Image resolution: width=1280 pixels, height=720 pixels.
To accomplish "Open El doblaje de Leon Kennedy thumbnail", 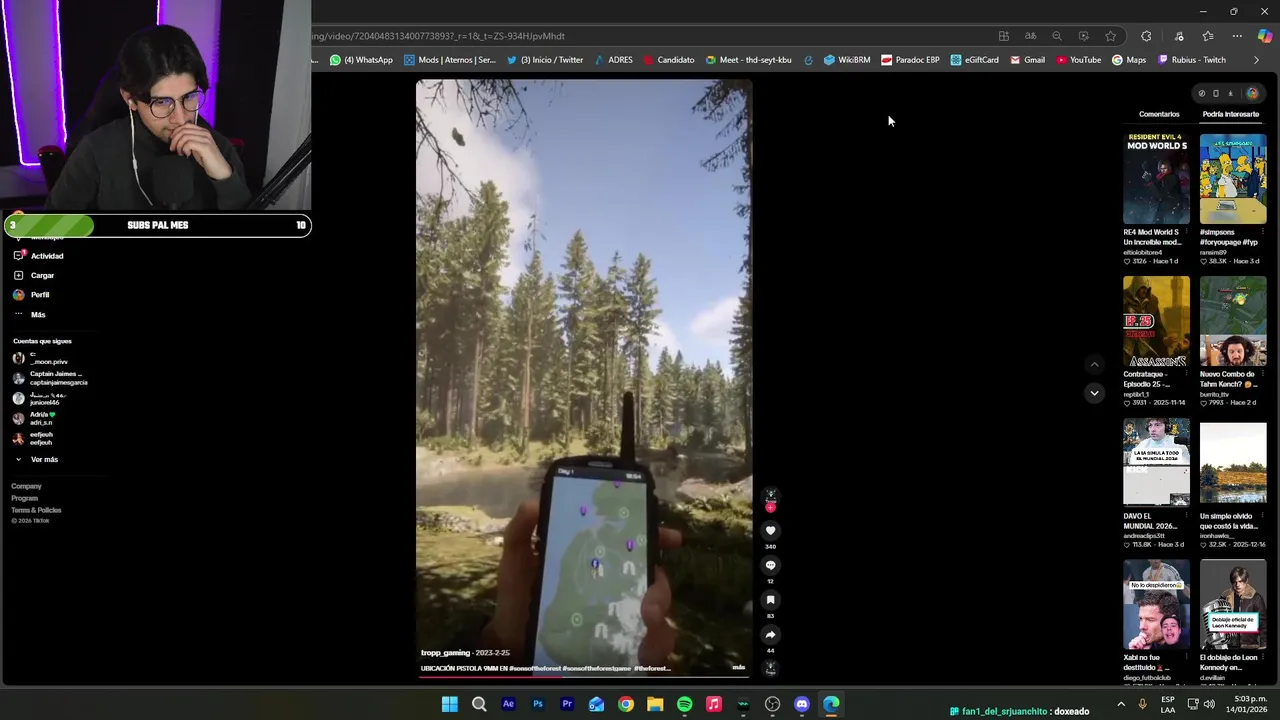I will [x=1233, y=604].
